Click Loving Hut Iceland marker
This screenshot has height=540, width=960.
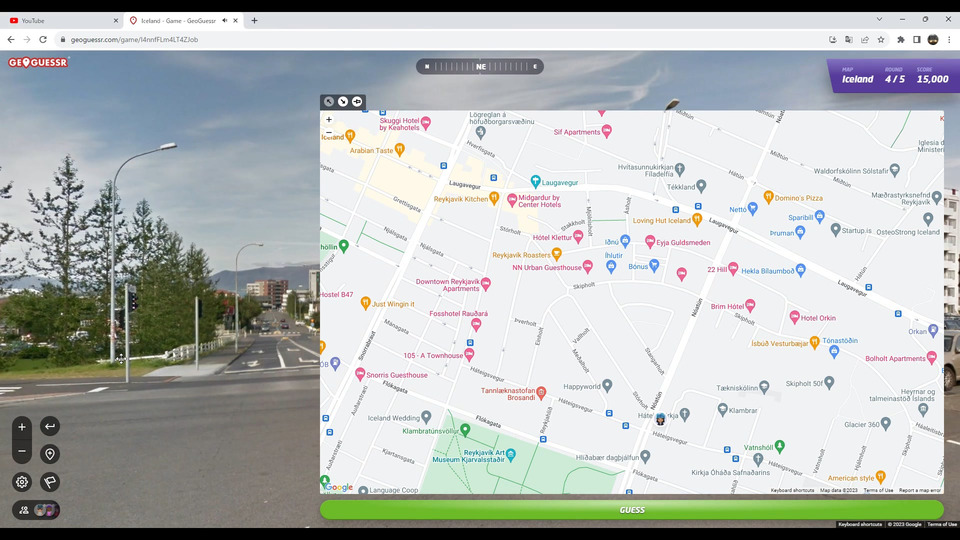[697, 219]
